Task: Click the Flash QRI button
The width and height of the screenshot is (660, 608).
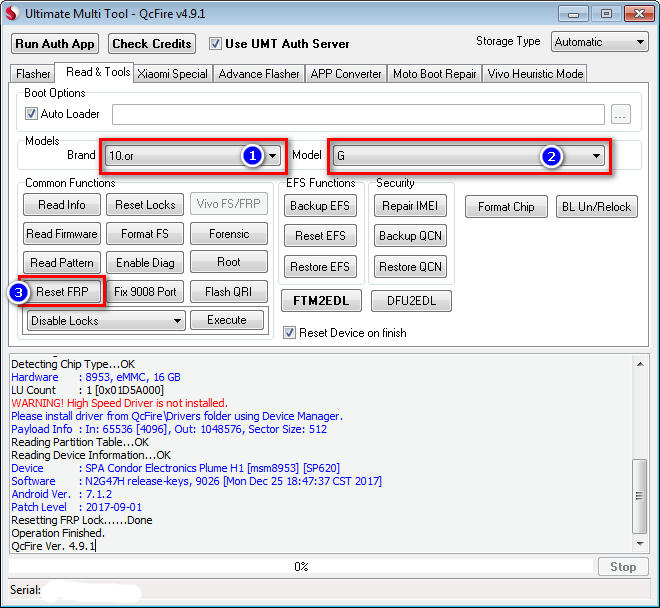Action: [x=229, y=291]
